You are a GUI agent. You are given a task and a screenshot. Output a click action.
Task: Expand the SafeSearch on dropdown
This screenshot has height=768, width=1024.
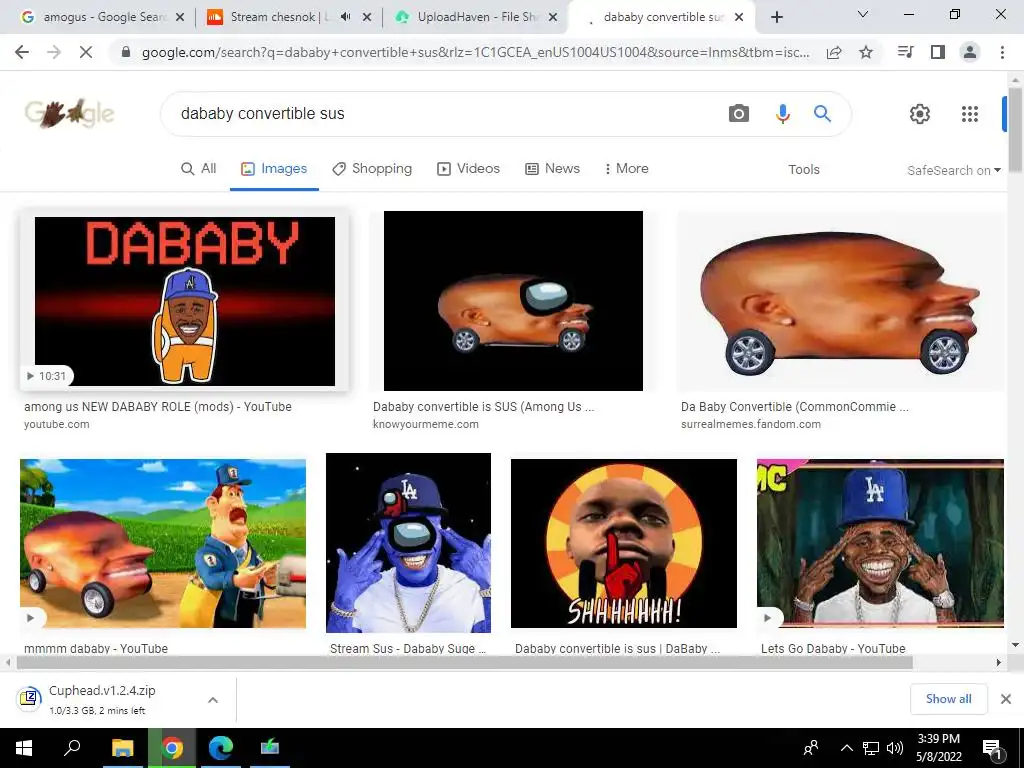click(953, 170)
